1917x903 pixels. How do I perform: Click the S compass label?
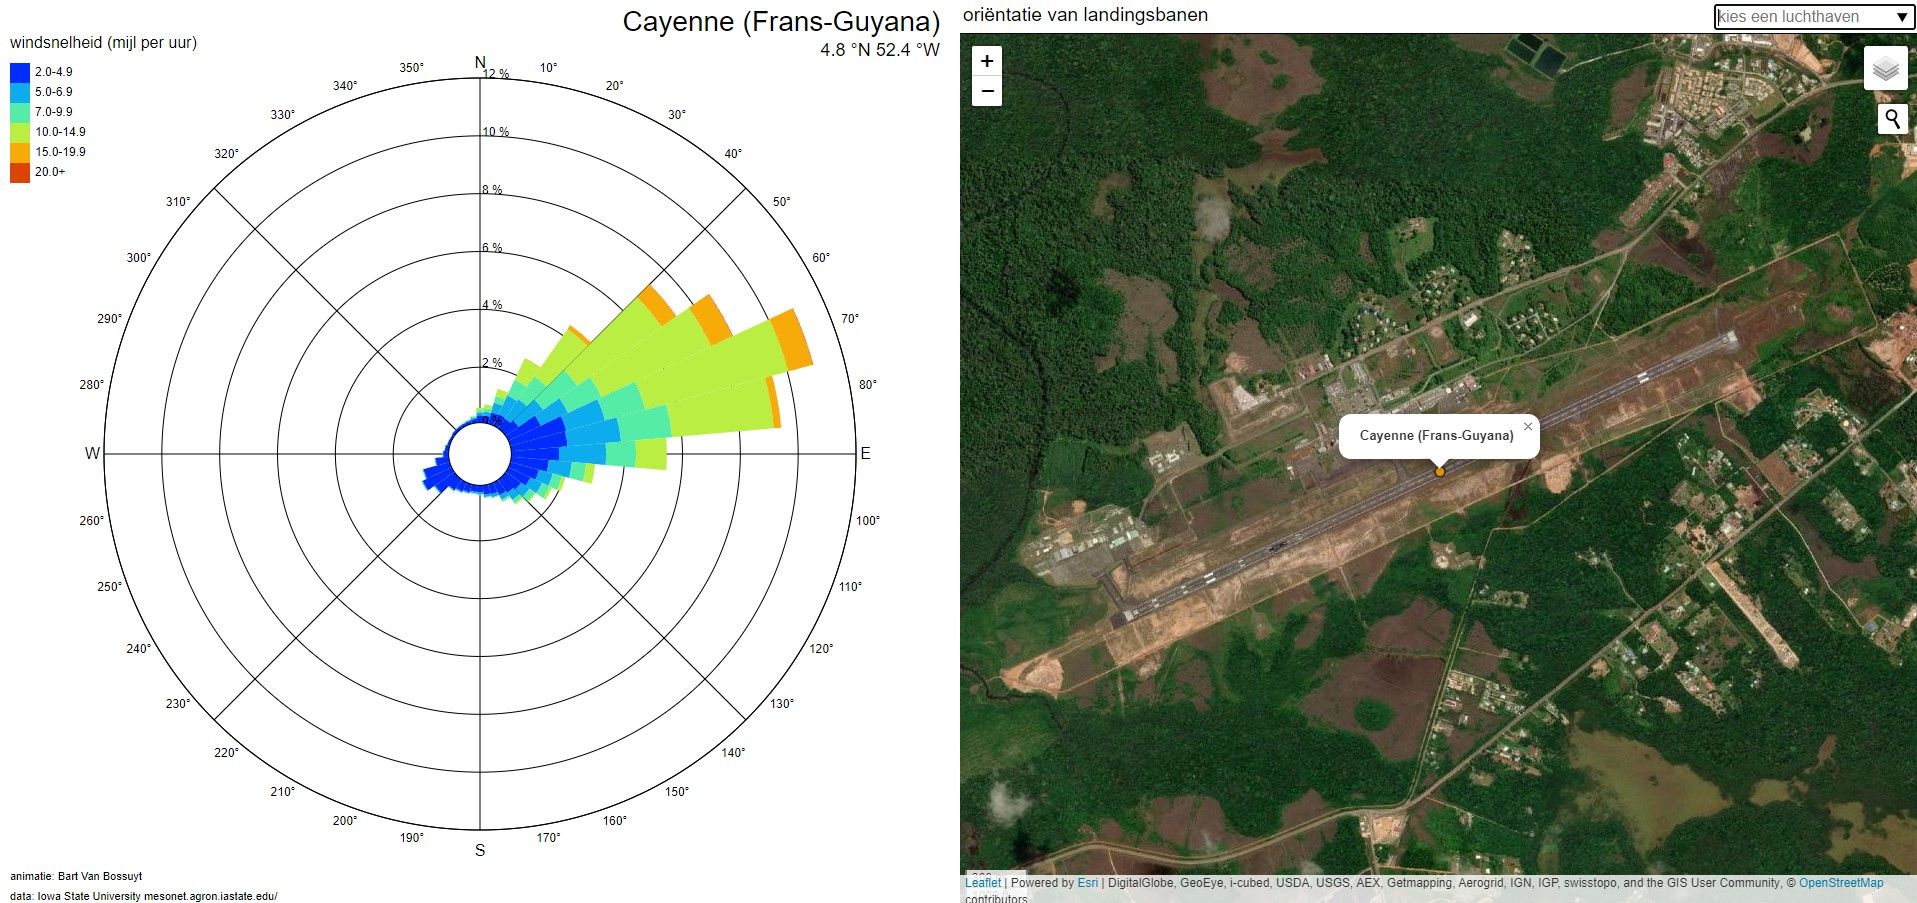pos(480,851)
